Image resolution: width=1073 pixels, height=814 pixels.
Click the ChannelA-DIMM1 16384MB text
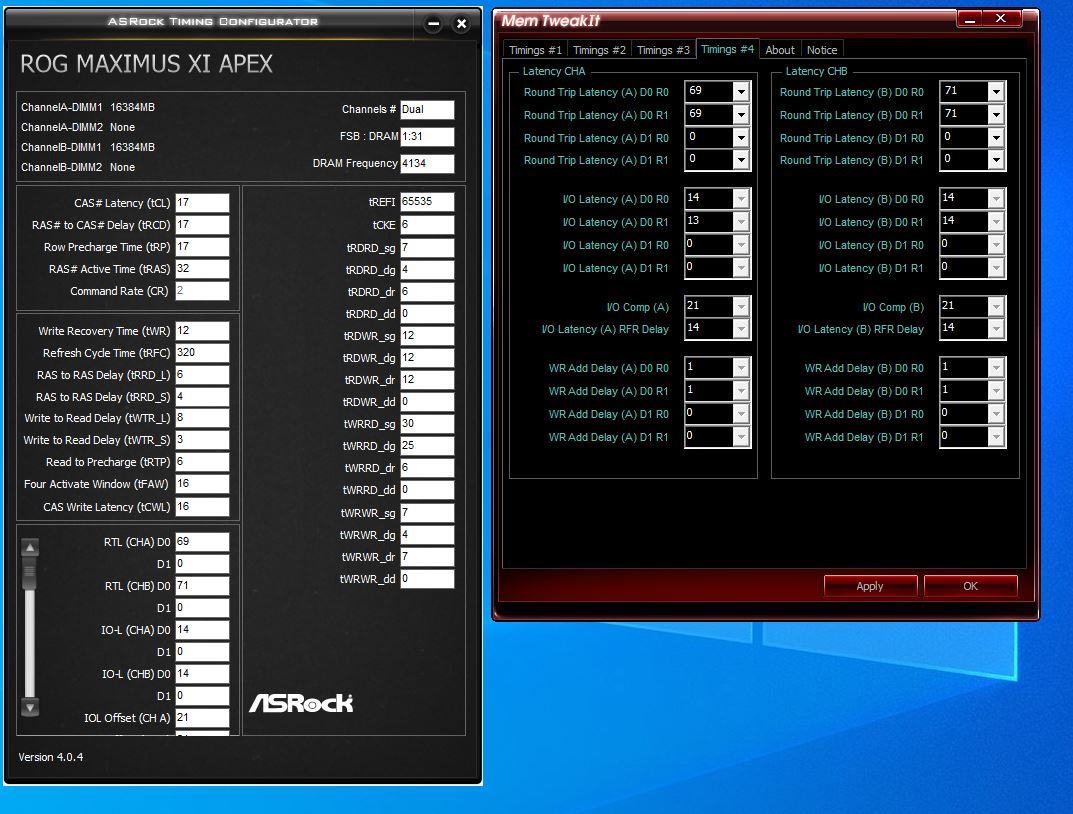(x=88, y=107)
